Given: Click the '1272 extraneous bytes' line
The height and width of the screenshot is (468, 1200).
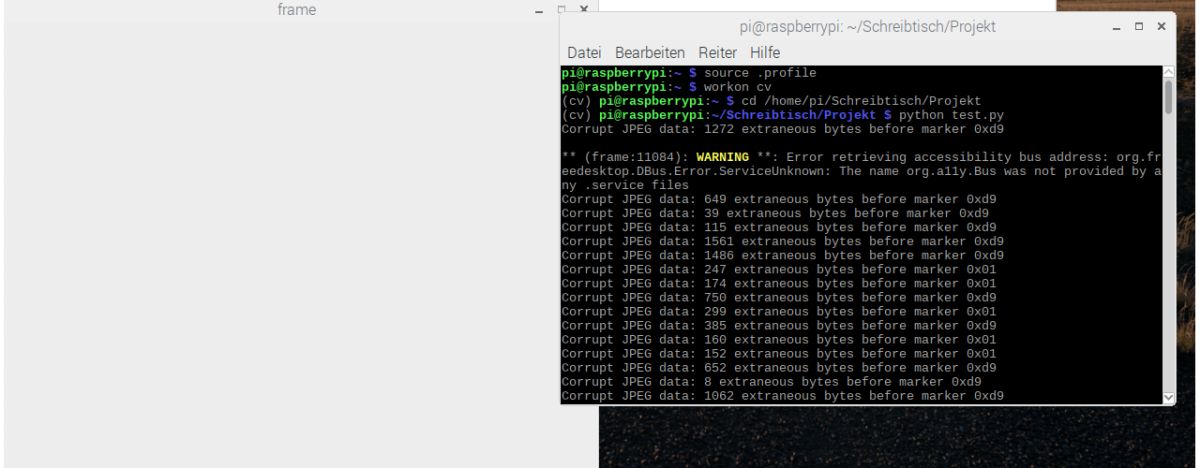Looking at the screenshot, I should click(x=783, y=129).
